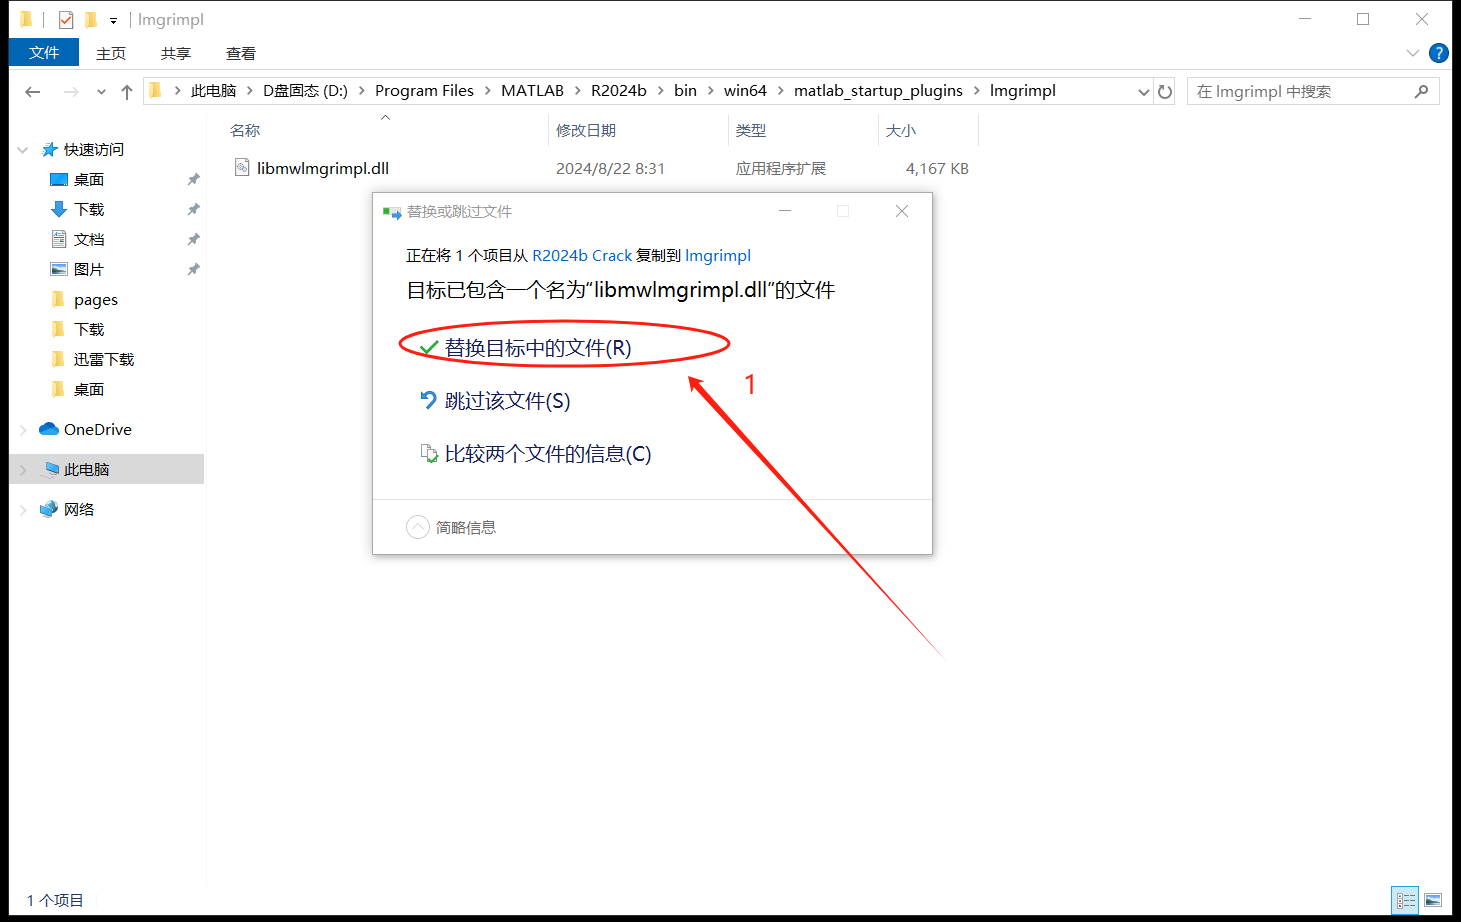
Task: Open the 查看 ribbon tab
Action: (241, 53)
